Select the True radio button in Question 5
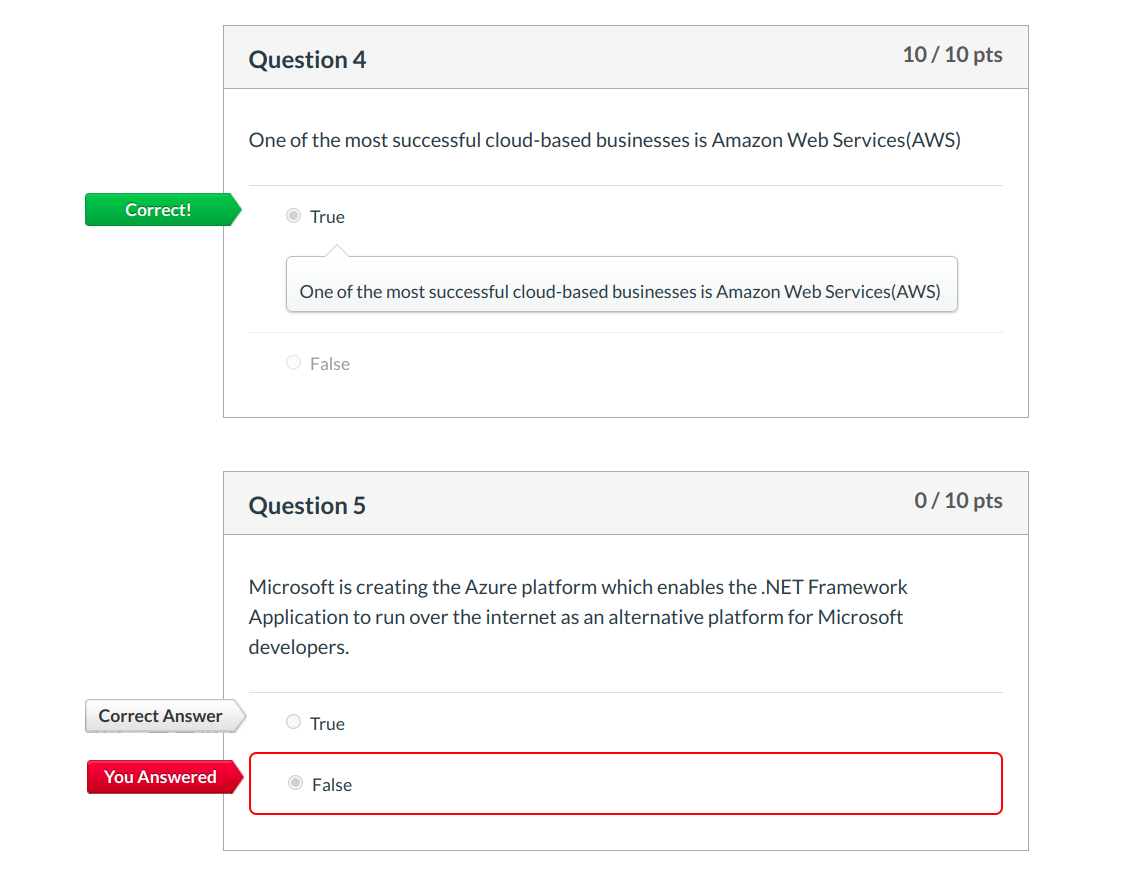This screenshot has height=869, width=1133. 293,722
